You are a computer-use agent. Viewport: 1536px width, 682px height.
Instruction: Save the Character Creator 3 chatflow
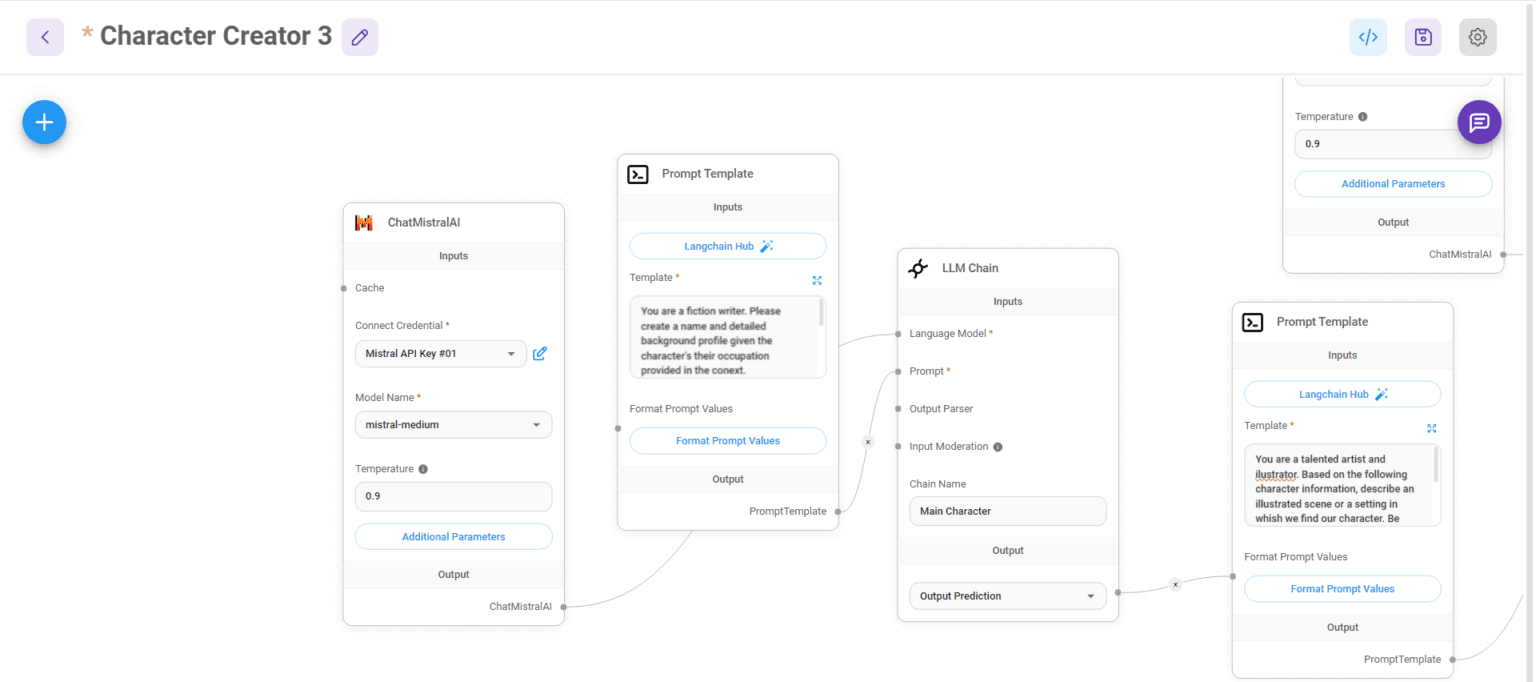(x=1422, y=36)
